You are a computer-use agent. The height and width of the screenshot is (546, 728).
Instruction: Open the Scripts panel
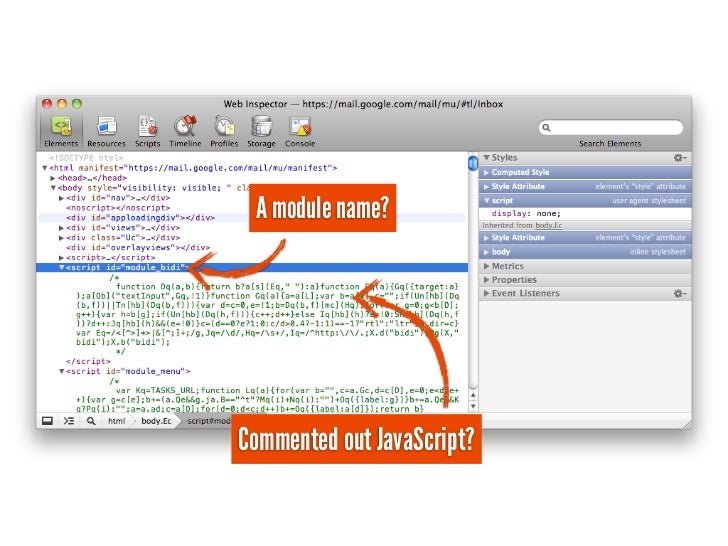click(147, 131)
